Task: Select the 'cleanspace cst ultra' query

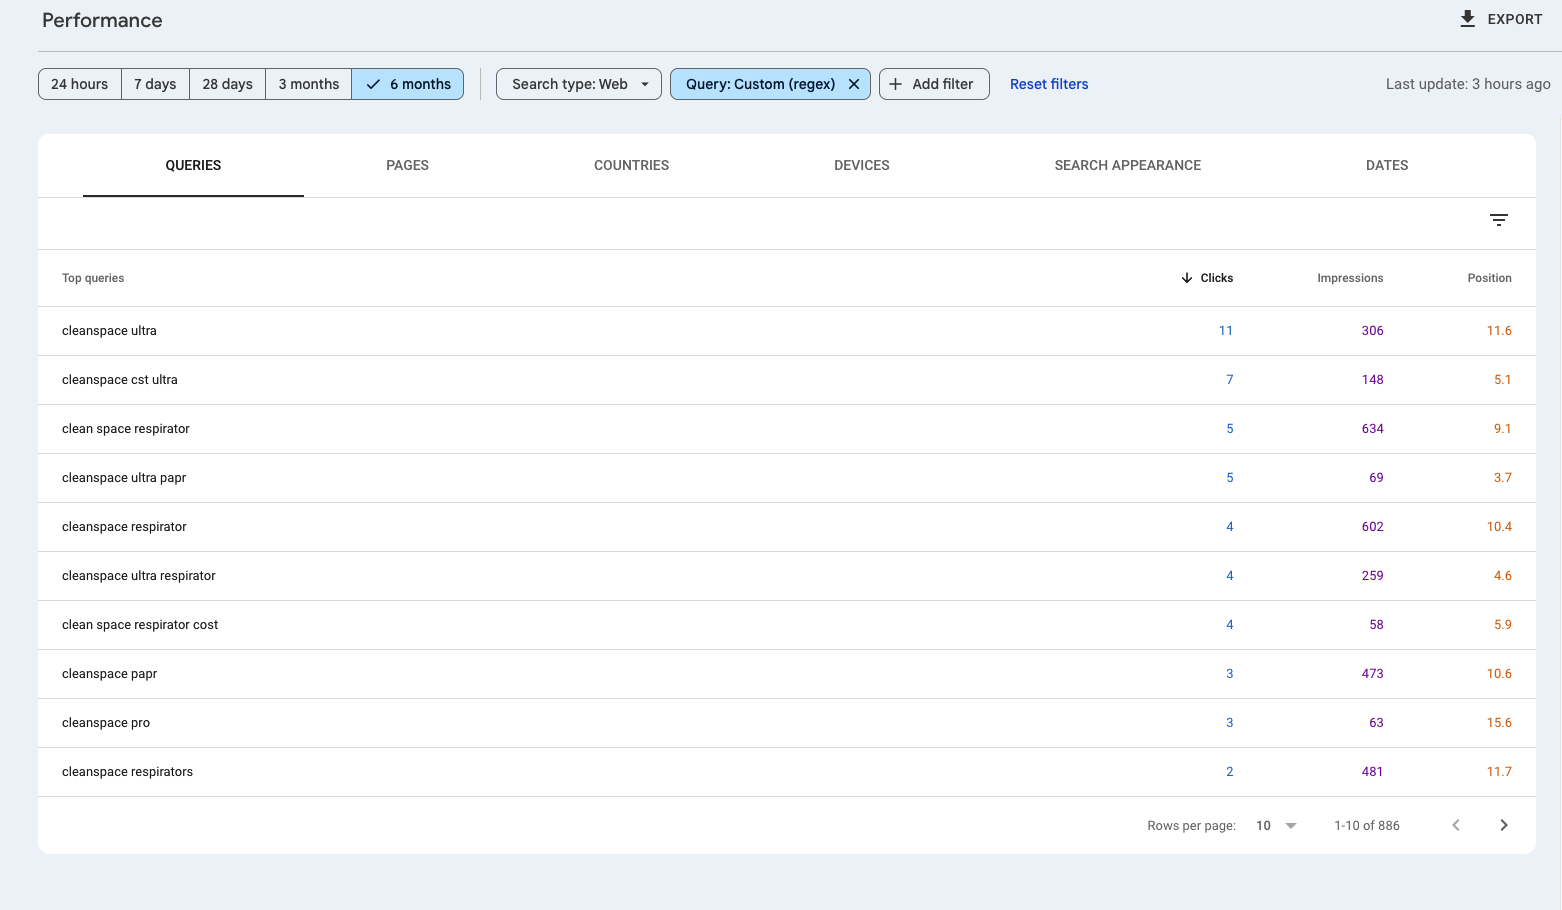Action: click(120, 380)
